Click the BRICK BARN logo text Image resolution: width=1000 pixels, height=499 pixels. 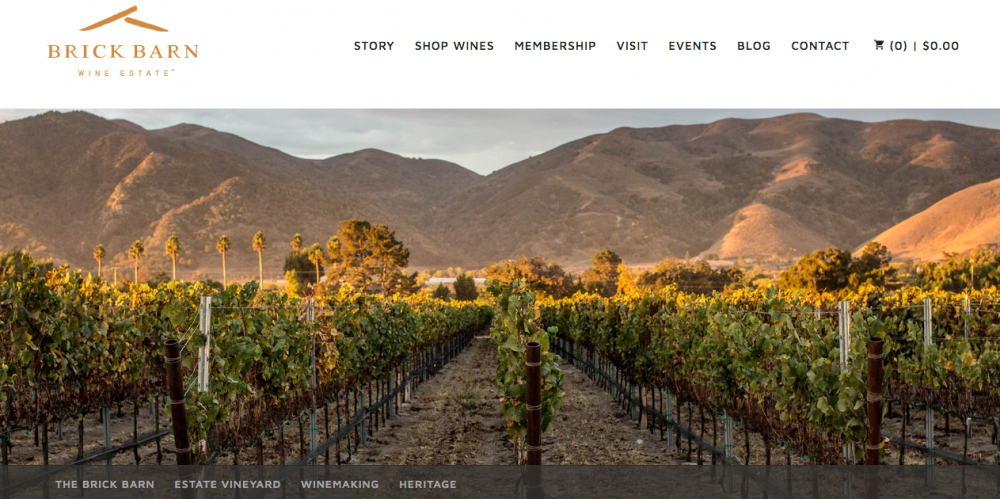123,51
